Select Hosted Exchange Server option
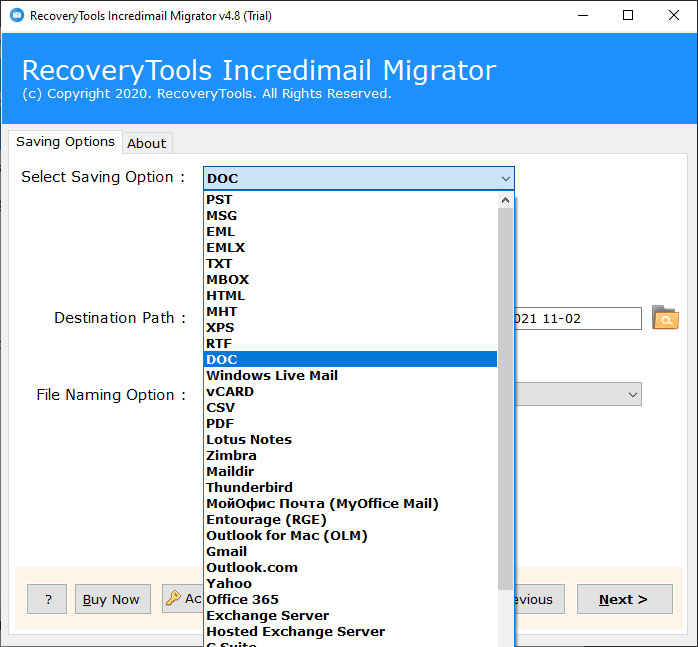 pos(350,632)
